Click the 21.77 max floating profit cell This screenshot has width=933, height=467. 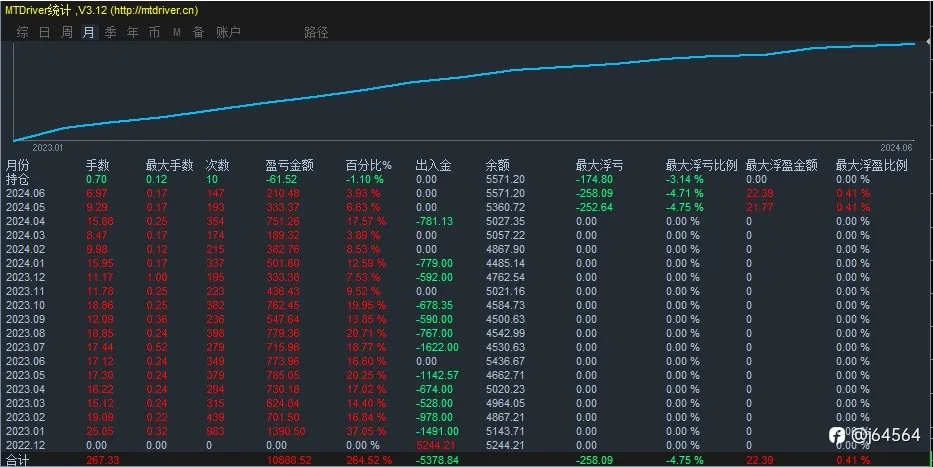pyautogui.click(x=759, y=207)
